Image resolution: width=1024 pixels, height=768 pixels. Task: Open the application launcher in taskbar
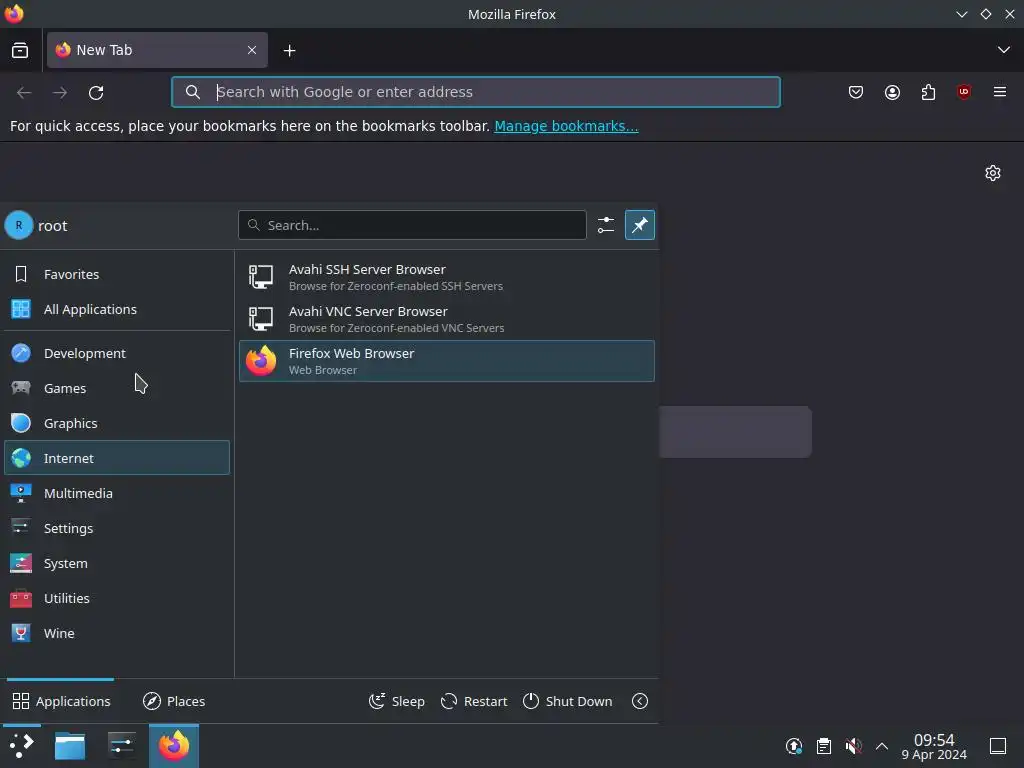click(22, 746)
